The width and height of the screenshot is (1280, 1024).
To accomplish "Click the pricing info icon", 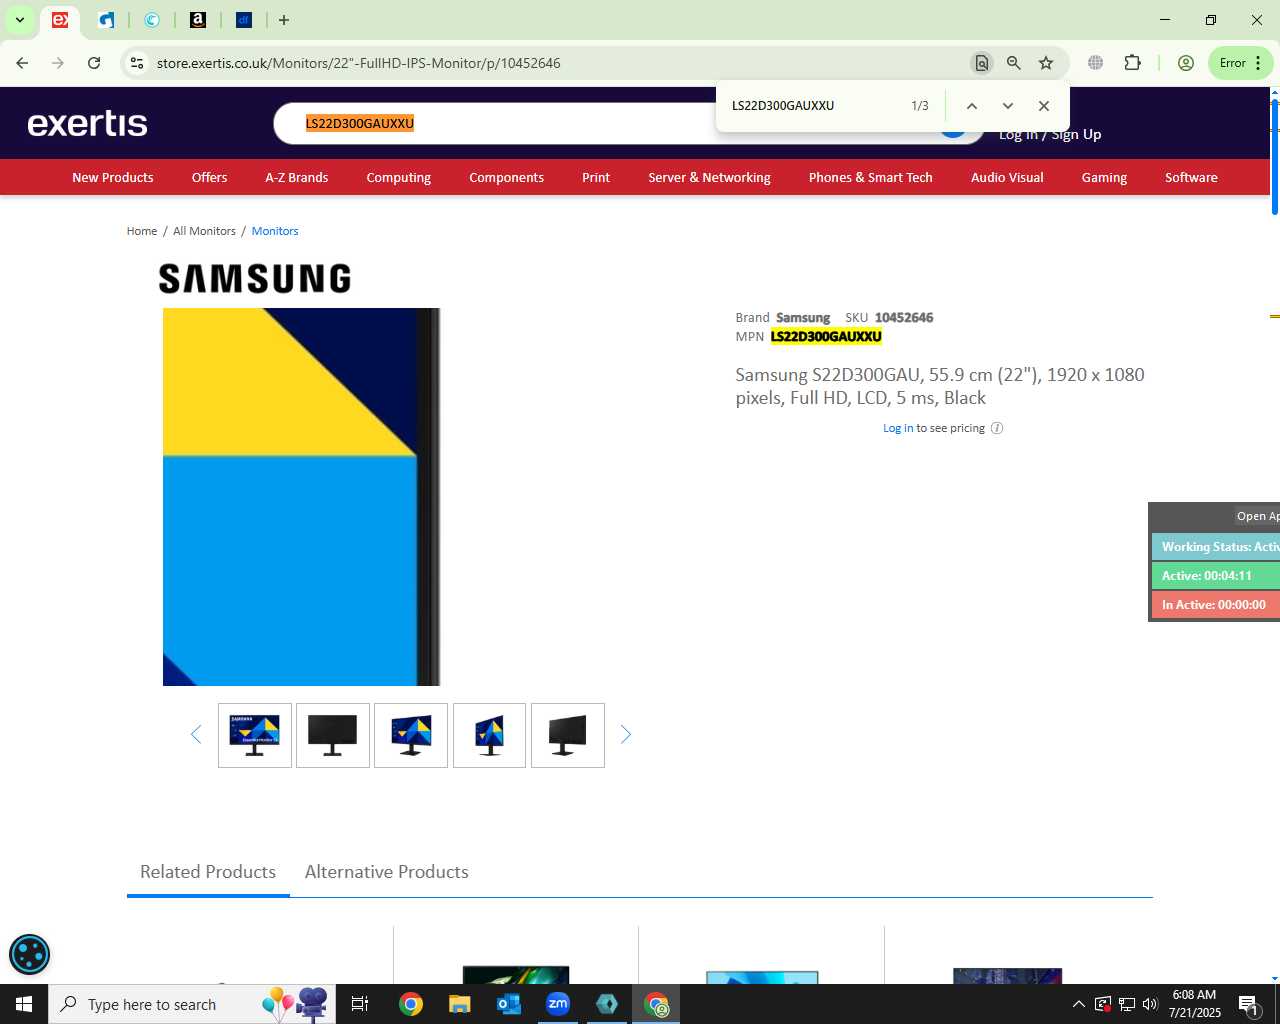I will click(x=997, y=428).
